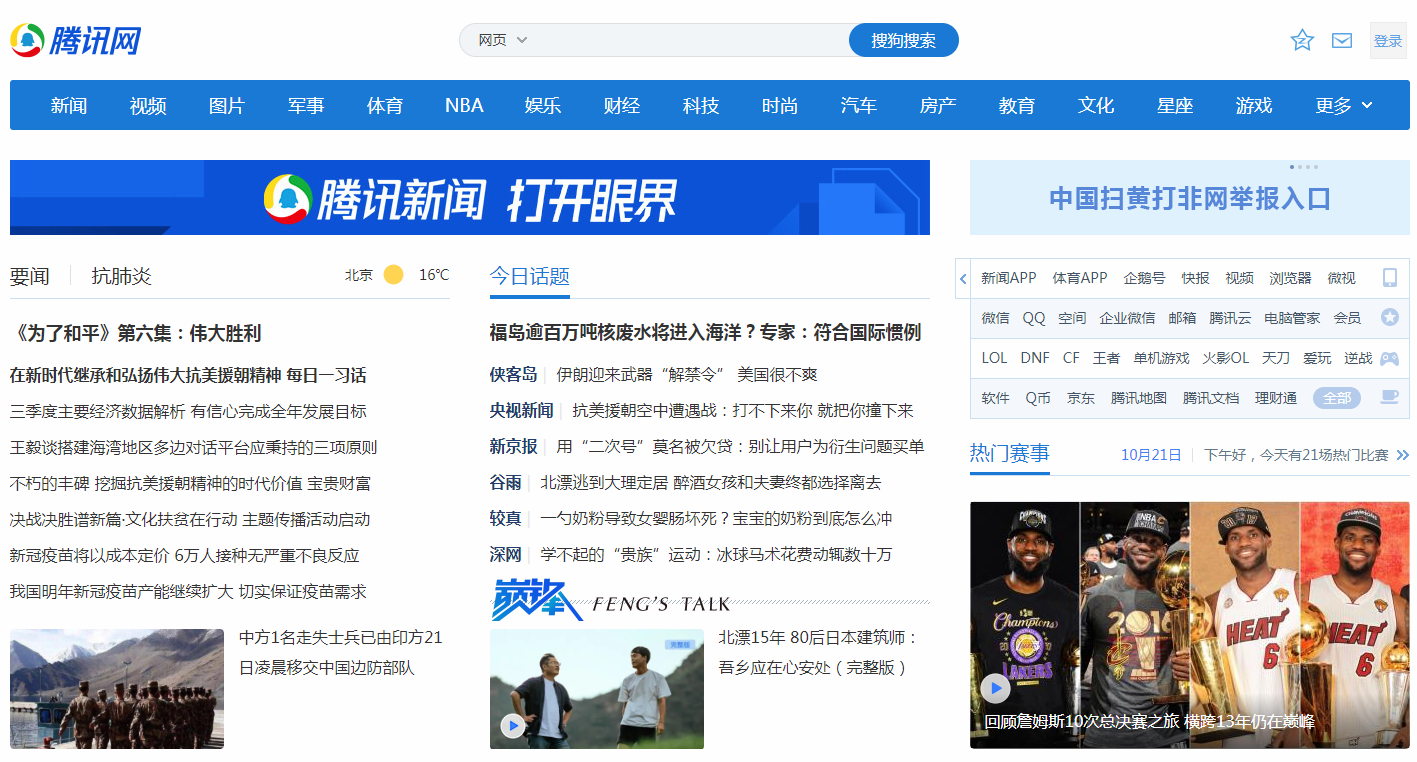Open 王毅谈搭建海湾地区多边对话平台 article

click(194, 447)
